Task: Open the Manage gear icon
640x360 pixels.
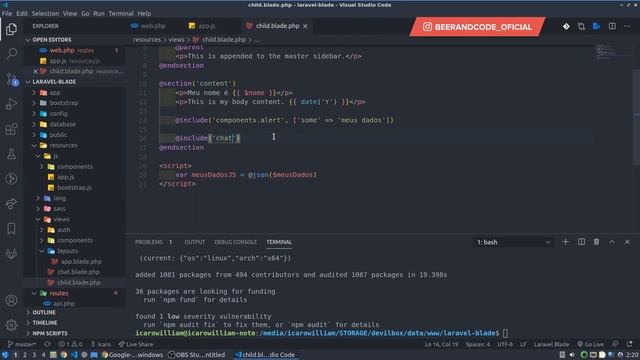Action: pos(11,325)
